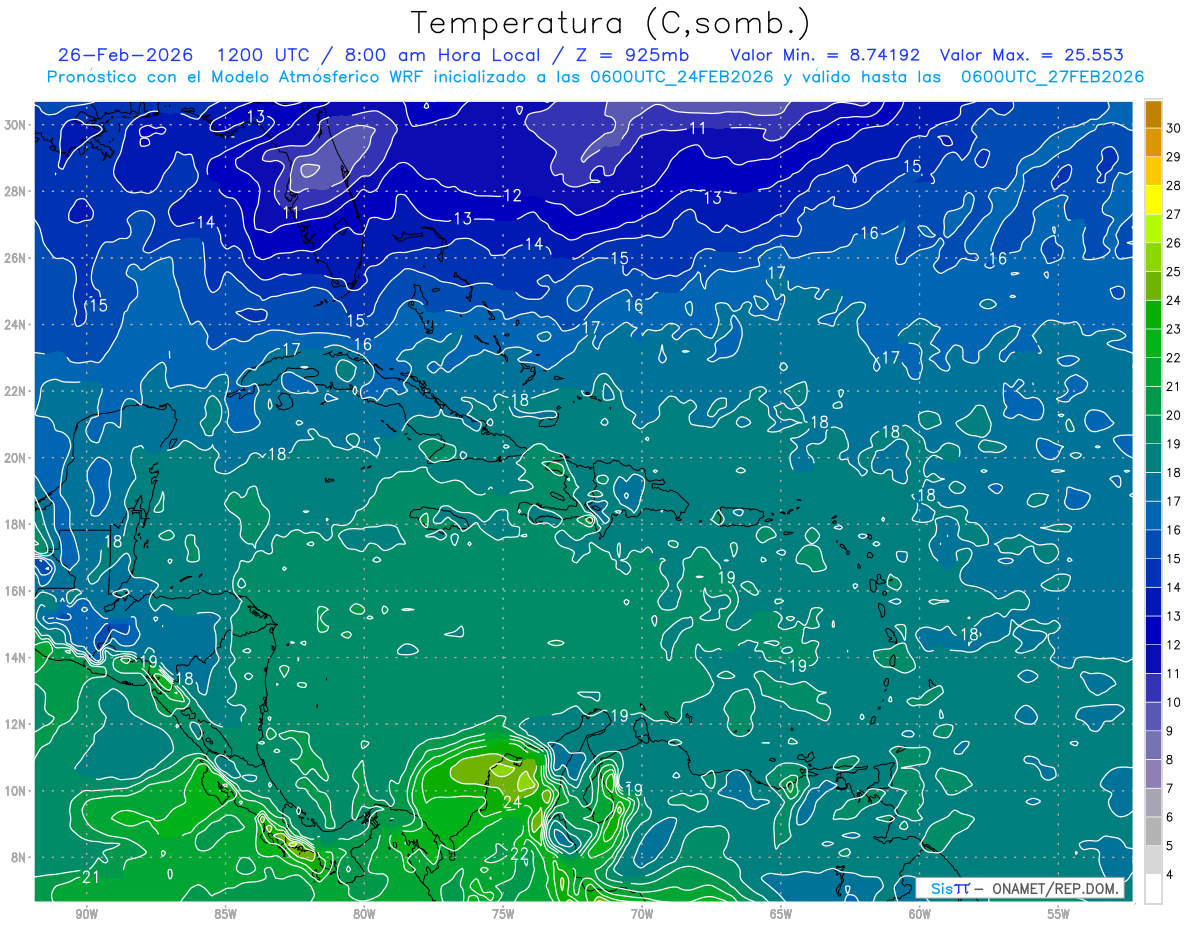This screenshot has width=1200, height=927.
Task: Click "Valor Max. = 25.553" text
Action: coord(1032,55)
